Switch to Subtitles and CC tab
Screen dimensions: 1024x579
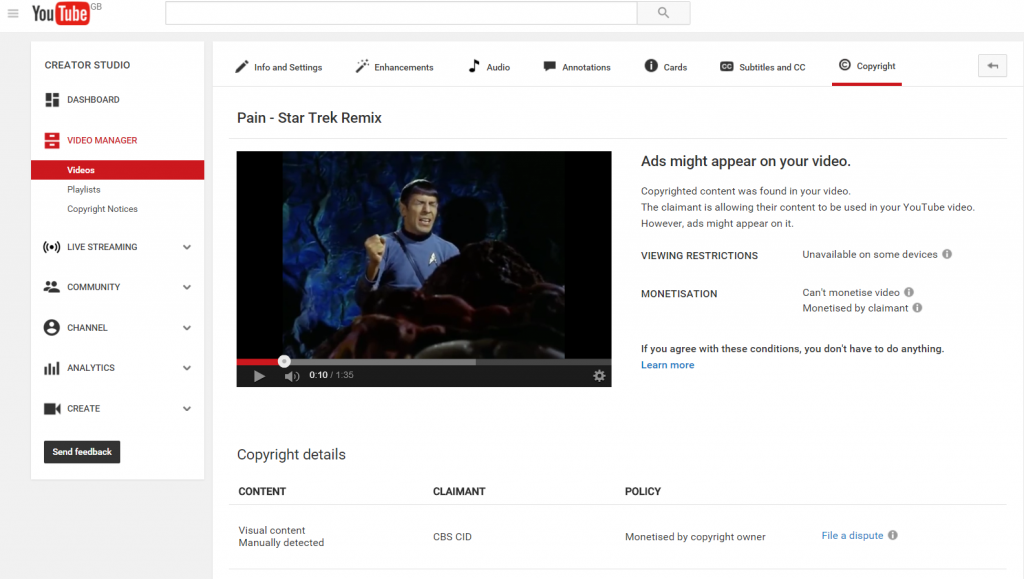tap(763, 67)
